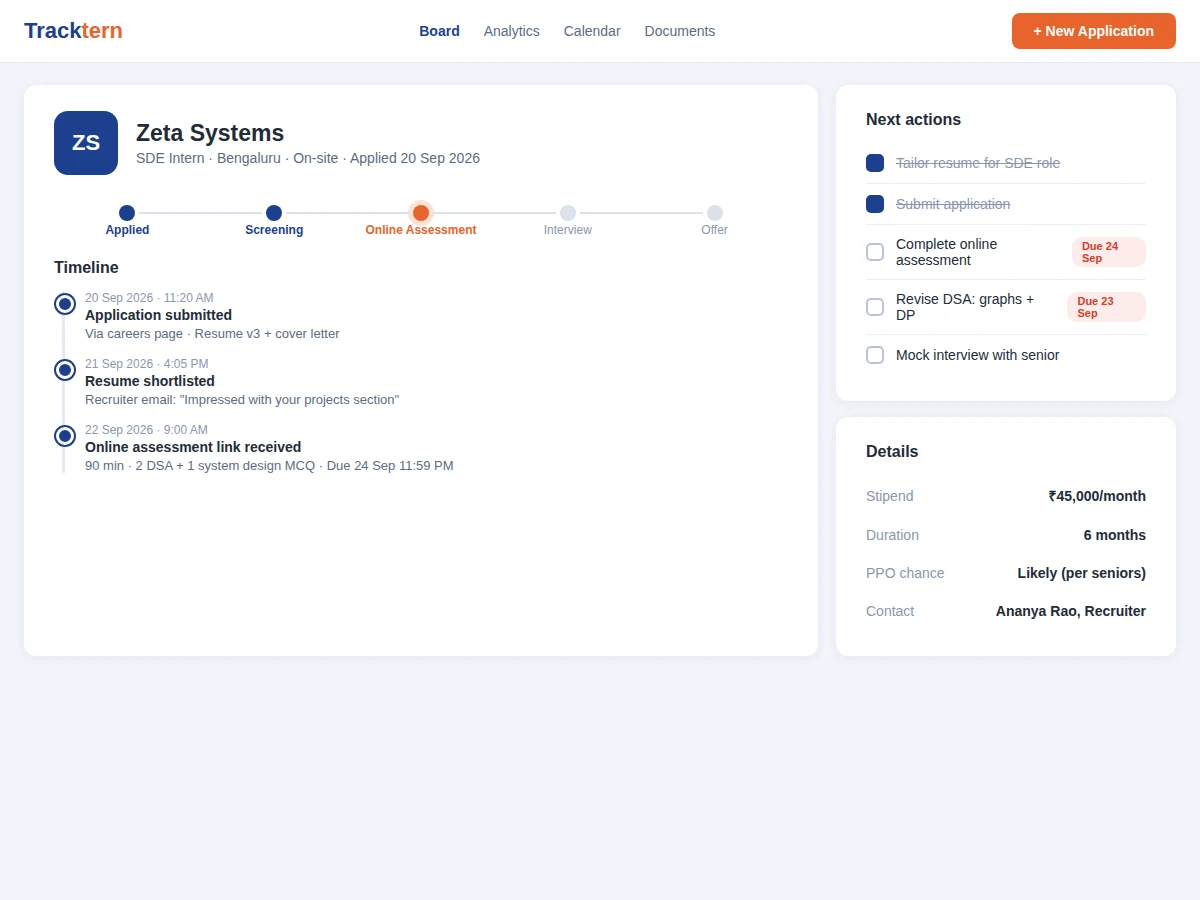Click the New Application button

pos(1094,31)
